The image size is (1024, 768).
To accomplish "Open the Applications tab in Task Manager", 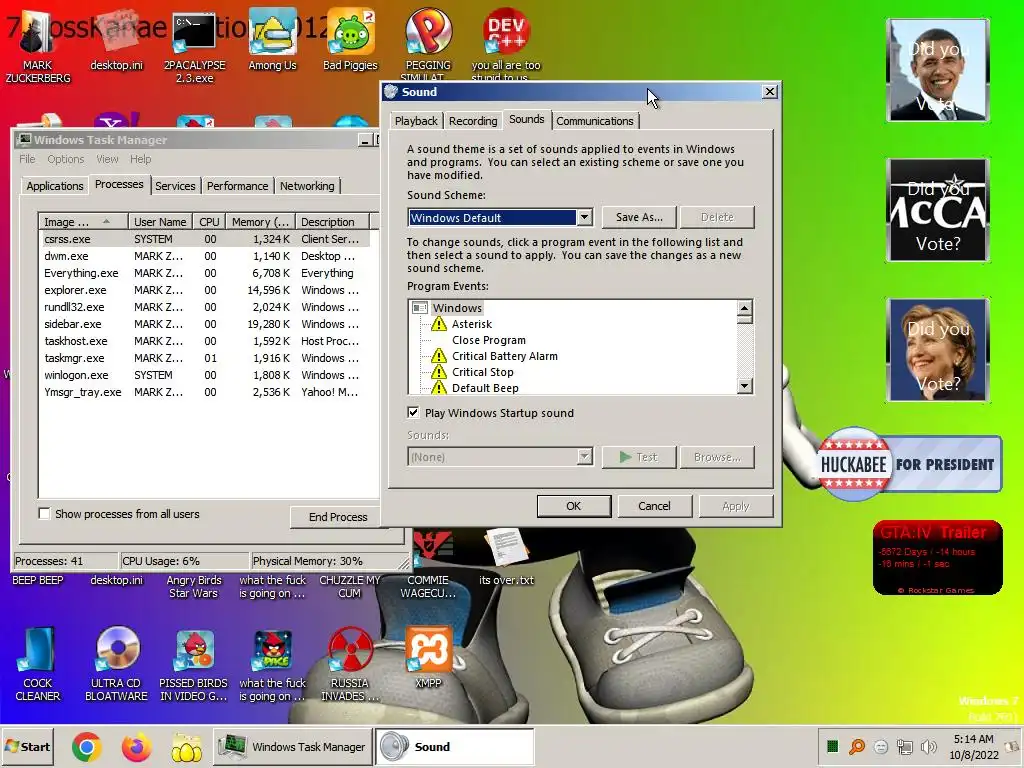I will coord(55,186).
